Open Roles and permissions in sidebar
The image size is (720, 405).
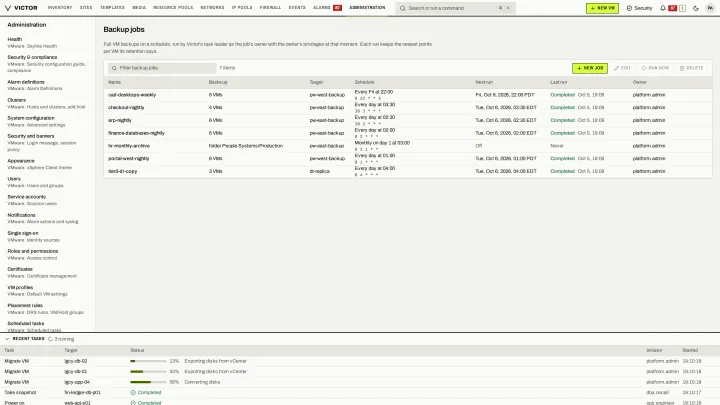pos(47,254)
